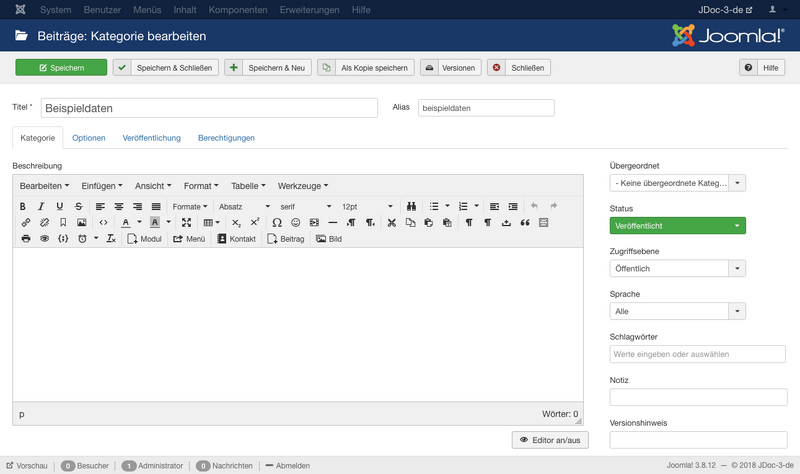This screenshot has height=474, width=800.
Task: Apply superscript formatting
Action: pyautogui.click(x=255, y=222)
